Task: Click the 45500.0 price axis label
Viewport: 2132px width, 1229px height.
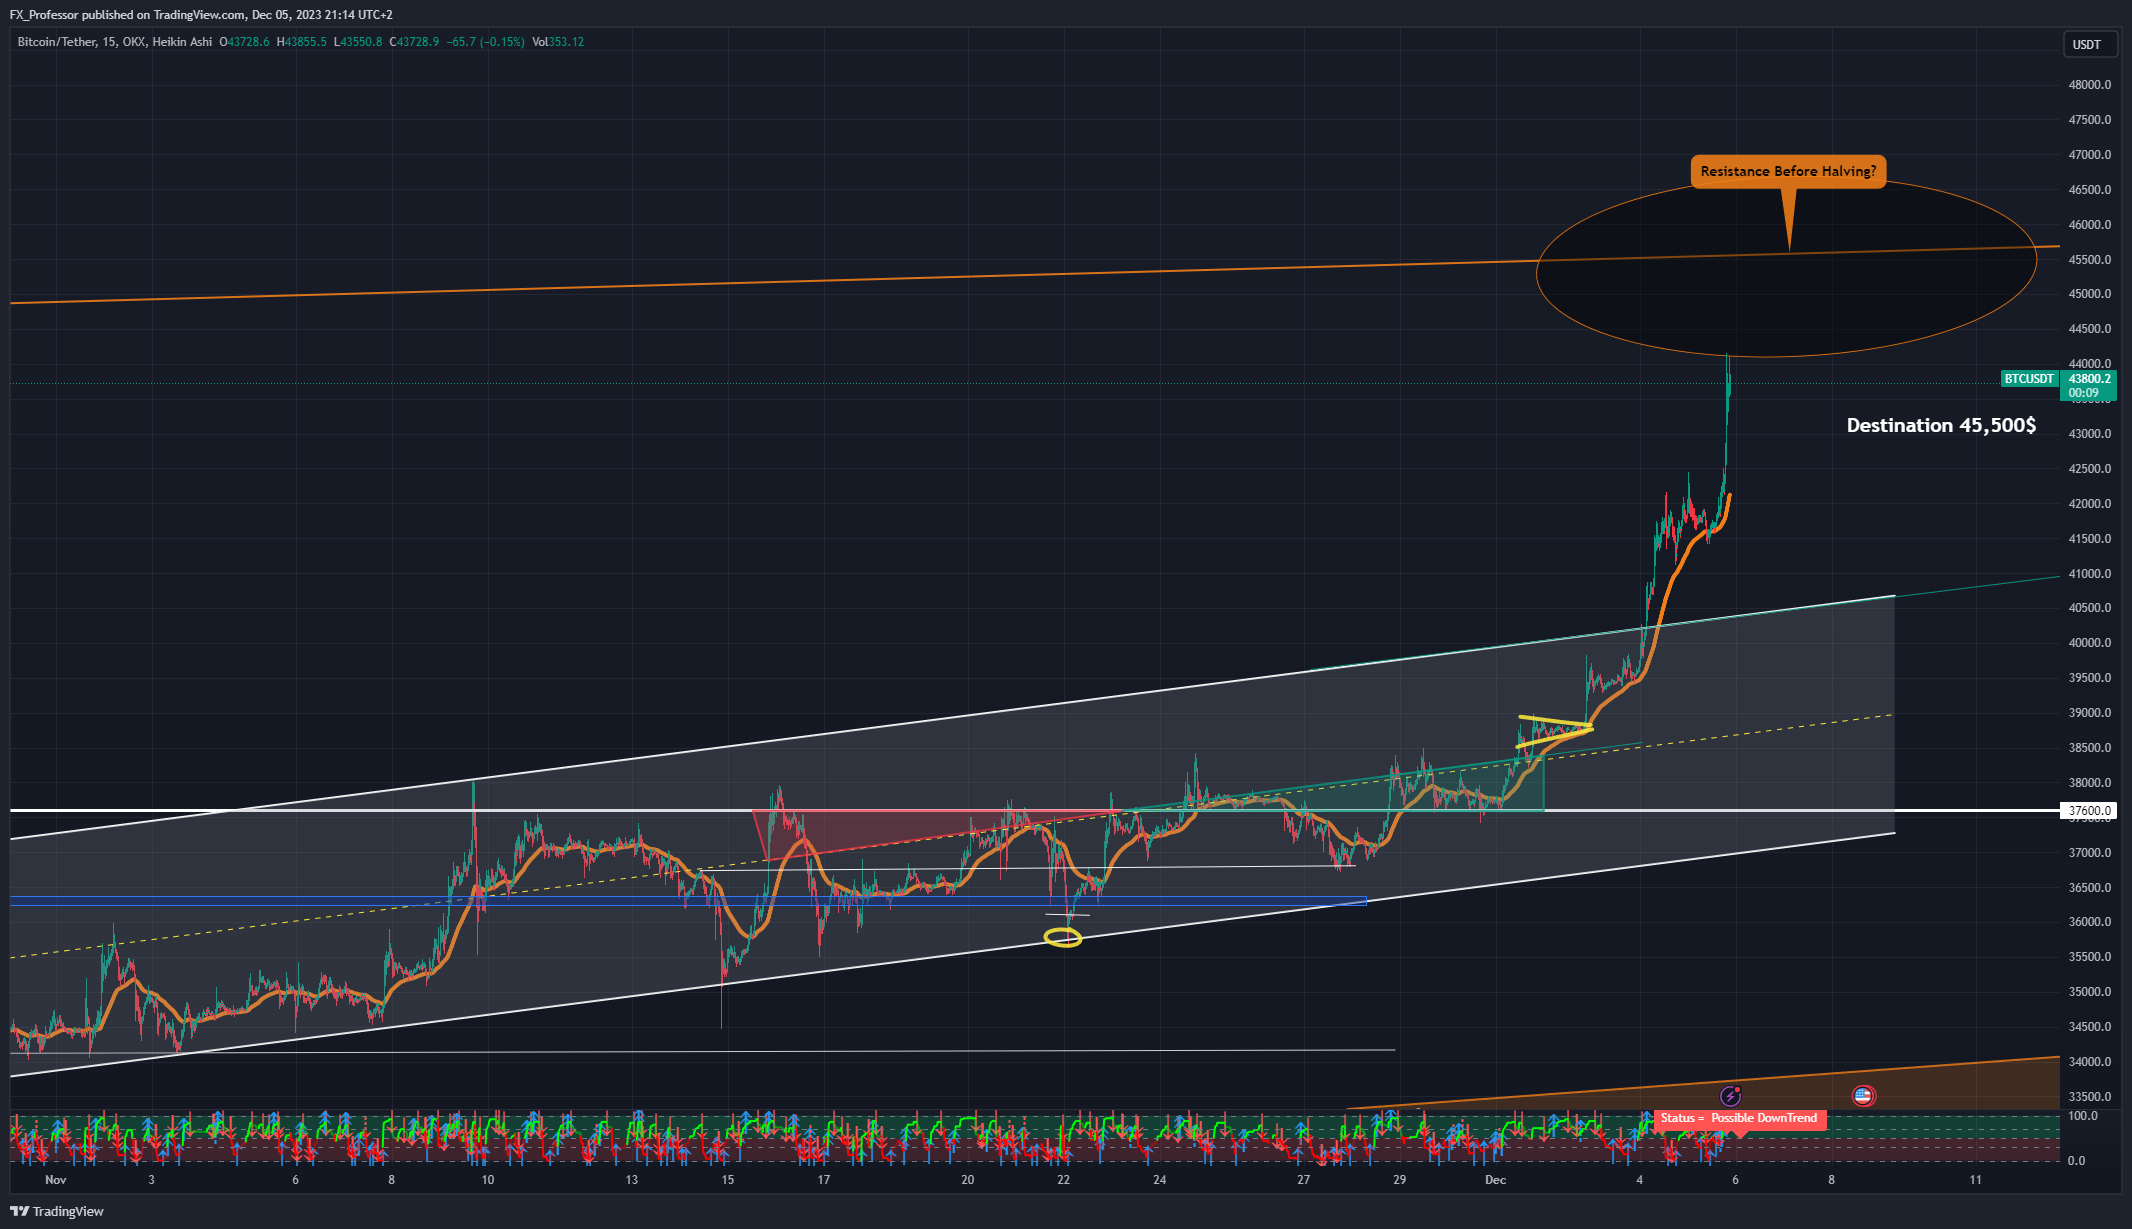Action: tap(2089, 260)
